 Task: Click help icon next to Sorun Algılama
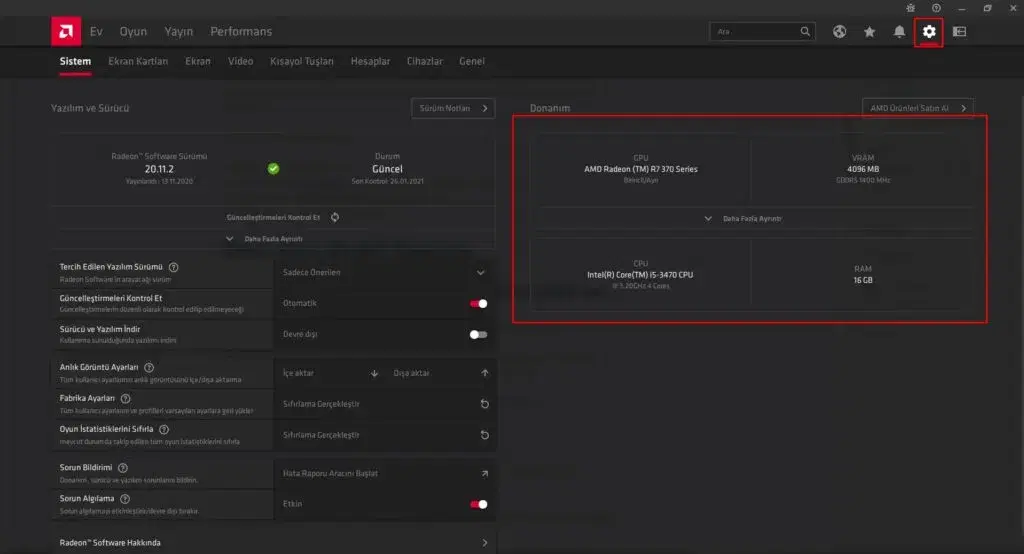[125, 498]
